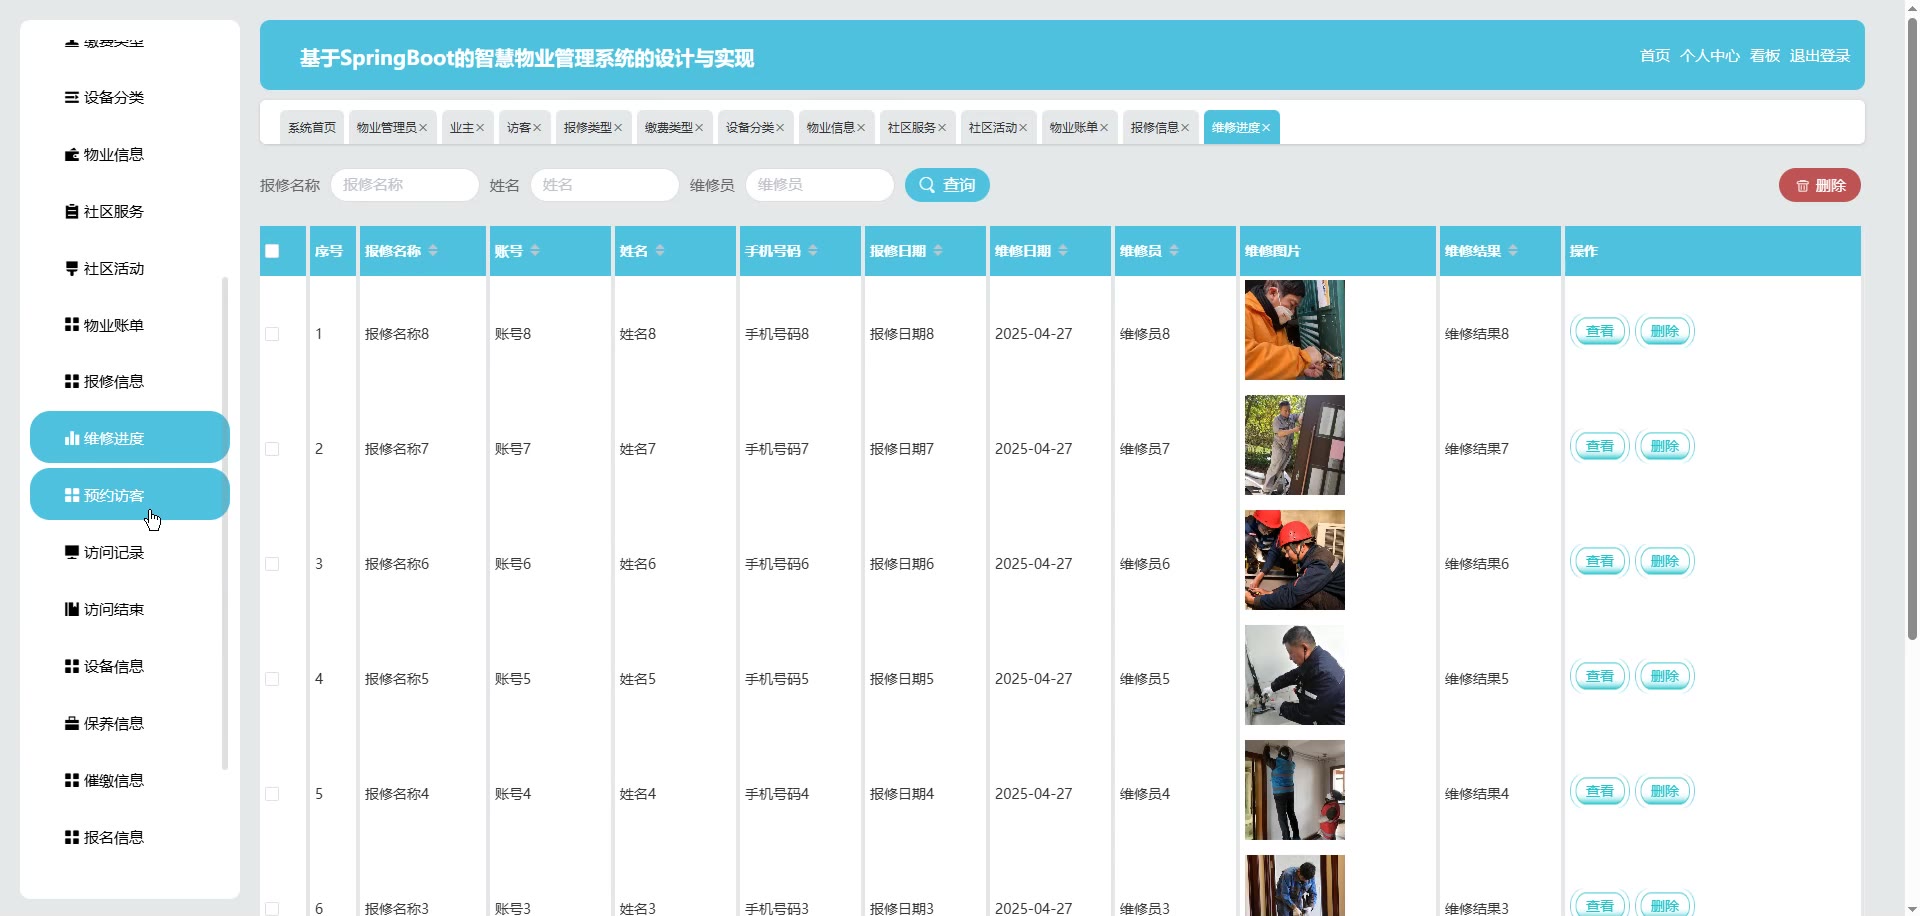Viewport: 1920px width, 916px height.
Task: Click 查看 button for 报修名称7 row
Action: tap(1599, 446)
